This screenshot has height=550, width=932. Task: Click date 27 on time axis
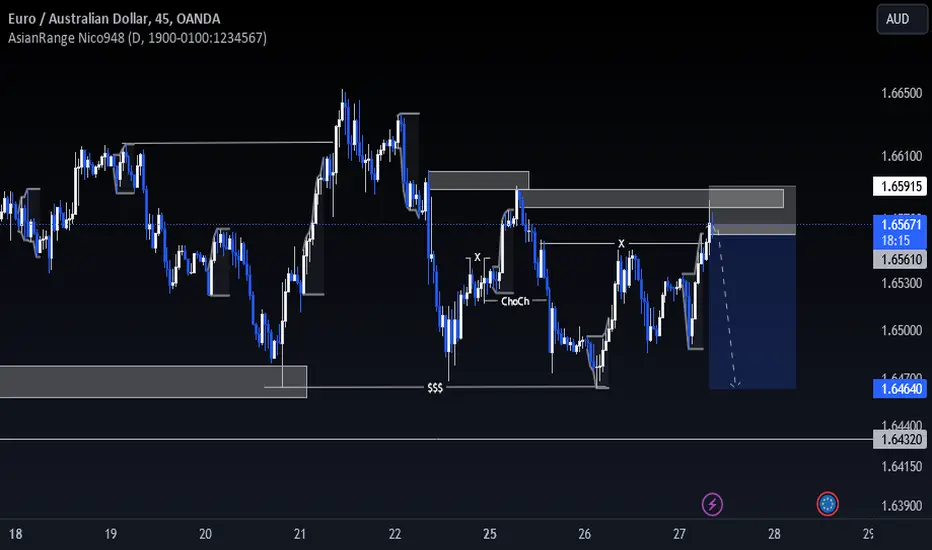coord(679,534)
